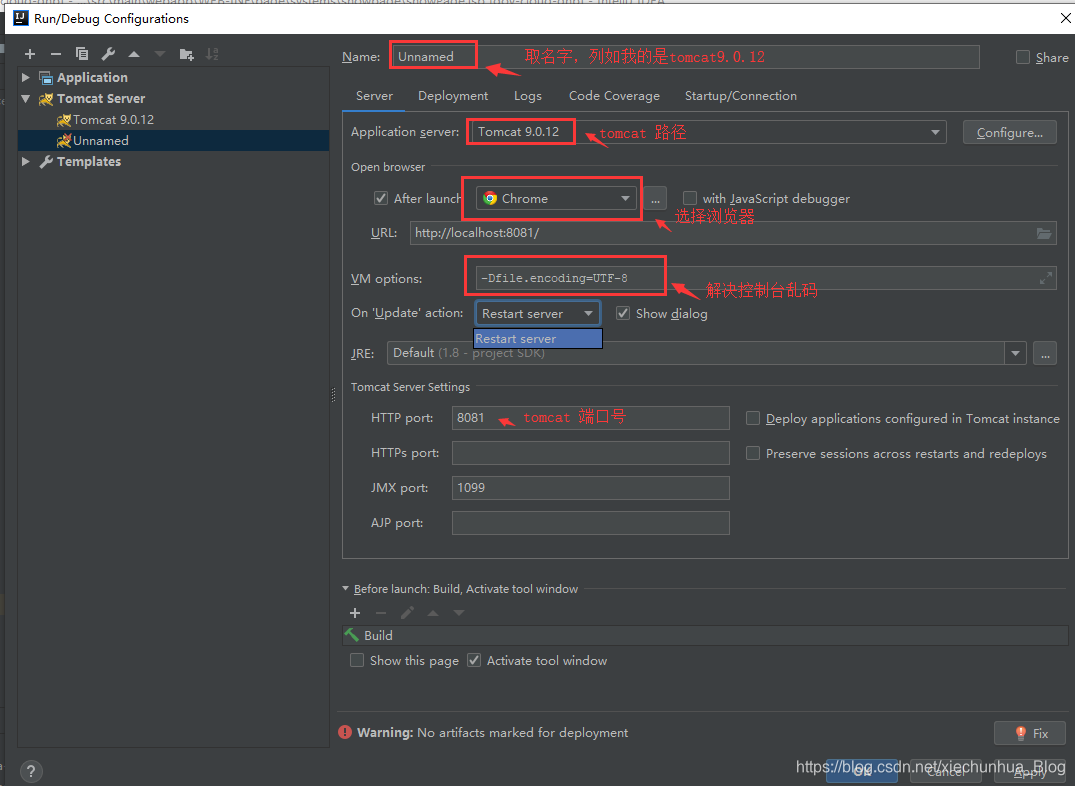Switch to the Code Coverage tab
The width and height of the screenshot is (1075, 786).
[x=614, y=96]
